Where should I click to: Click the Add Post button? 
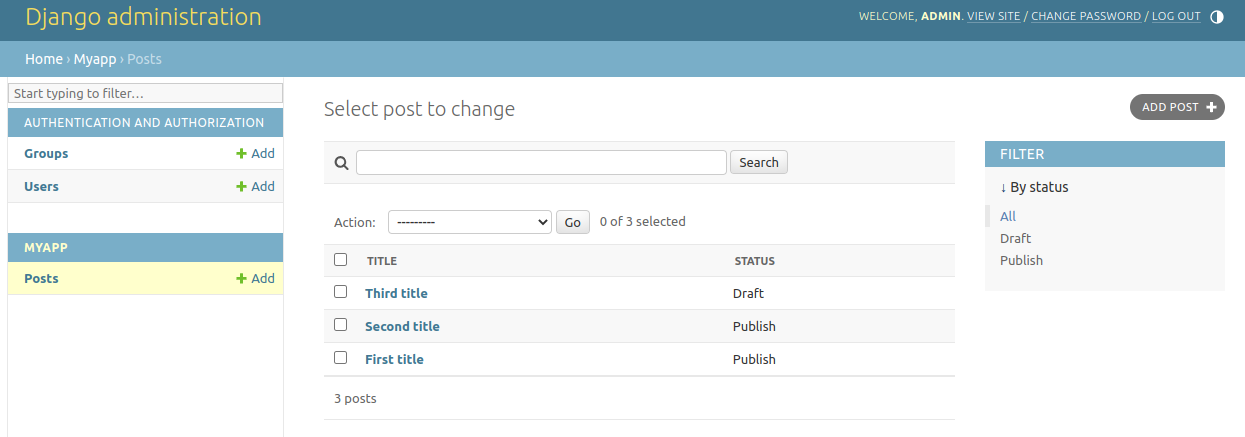tap(1177, 107)
